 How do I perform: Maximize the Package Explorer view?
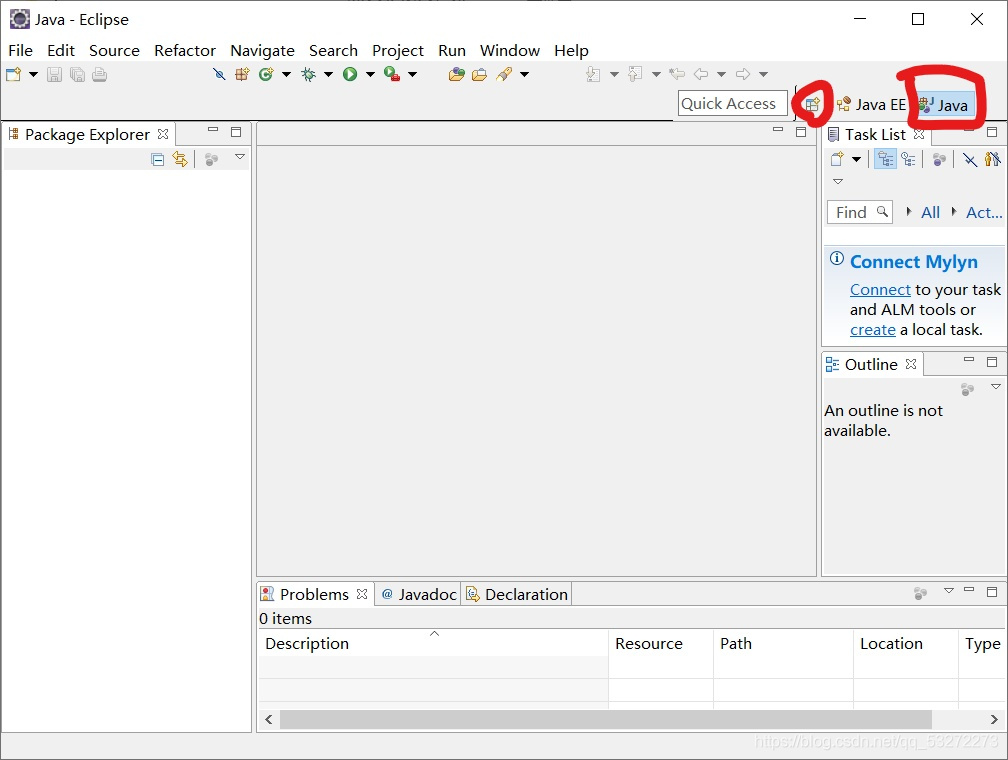(x=236, y=132)
